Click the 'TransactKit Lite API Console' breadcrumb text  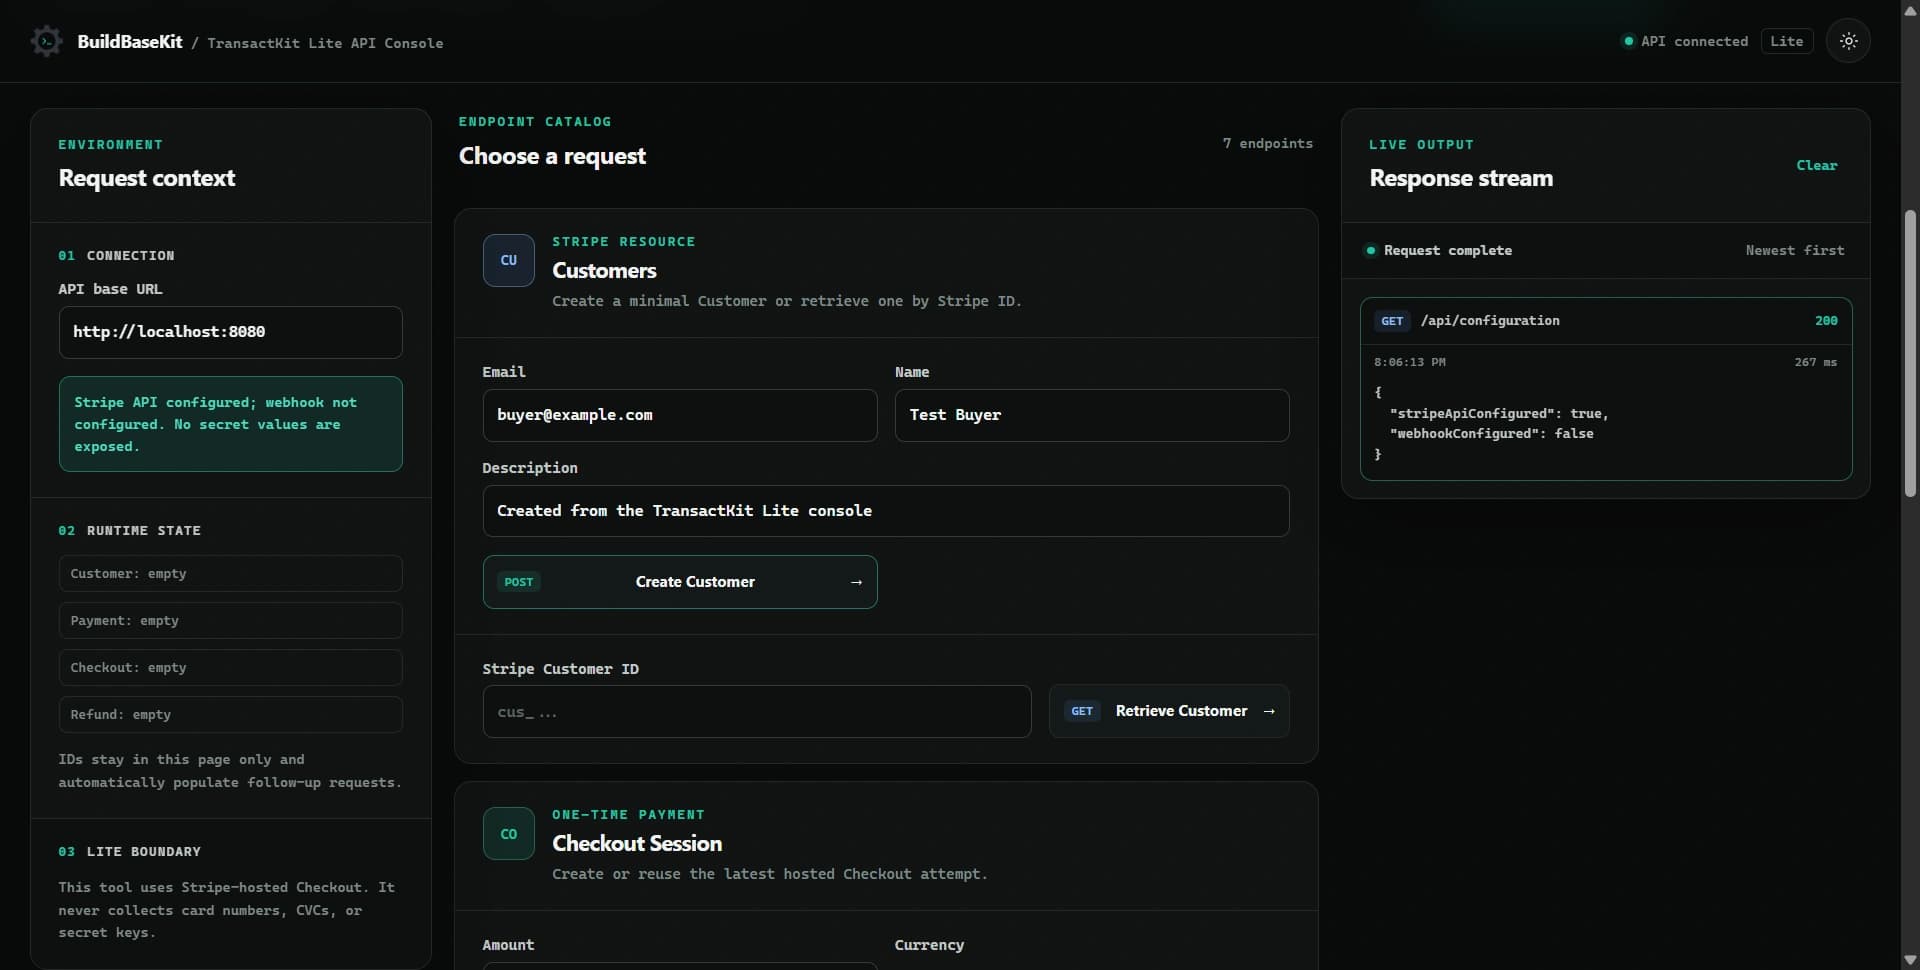click(325, 43)
